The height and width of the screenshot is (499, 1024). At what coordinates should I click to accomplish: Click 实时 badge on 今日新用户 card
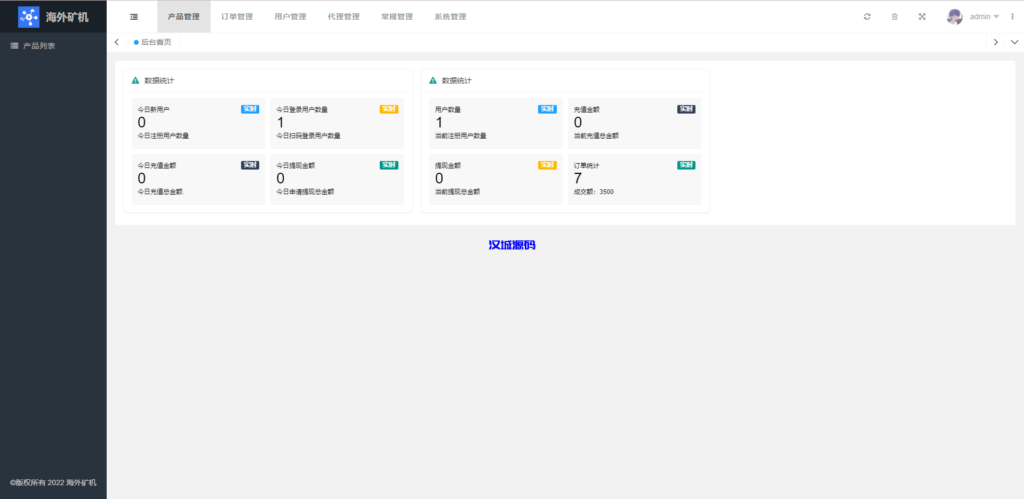click(x=250, y=109)
